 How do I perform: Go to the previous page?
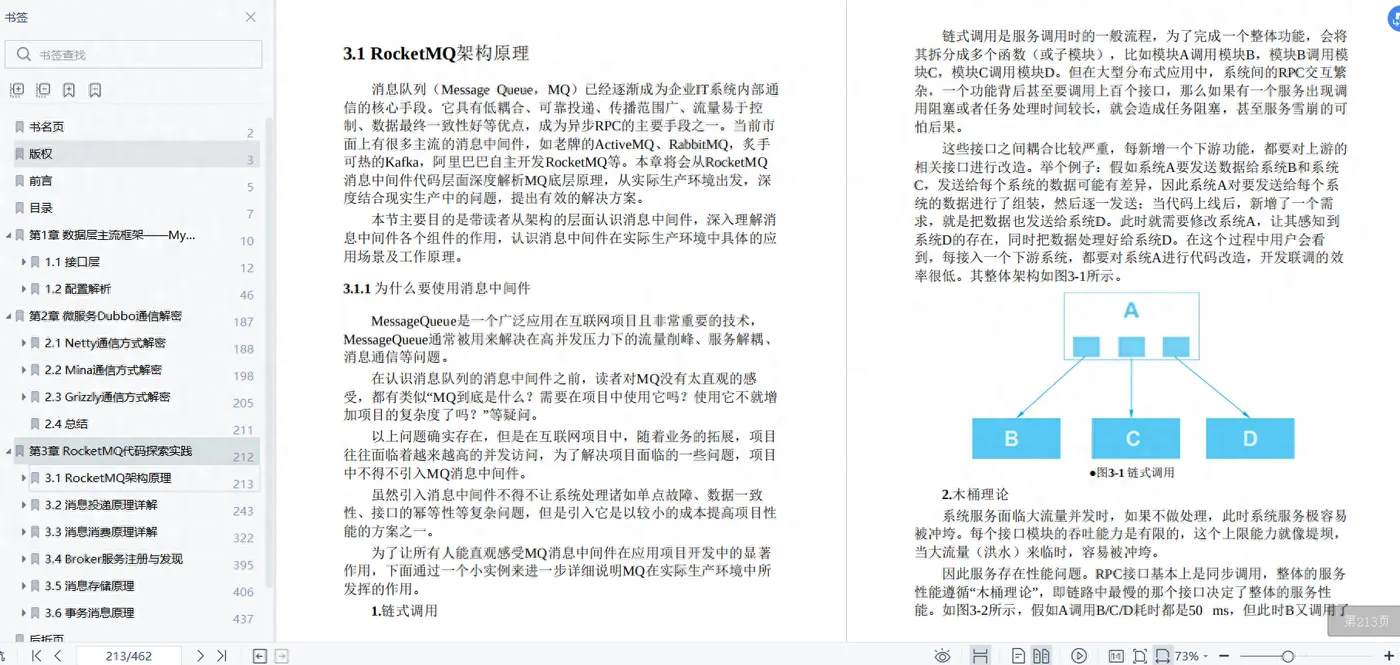coord(58,656)
